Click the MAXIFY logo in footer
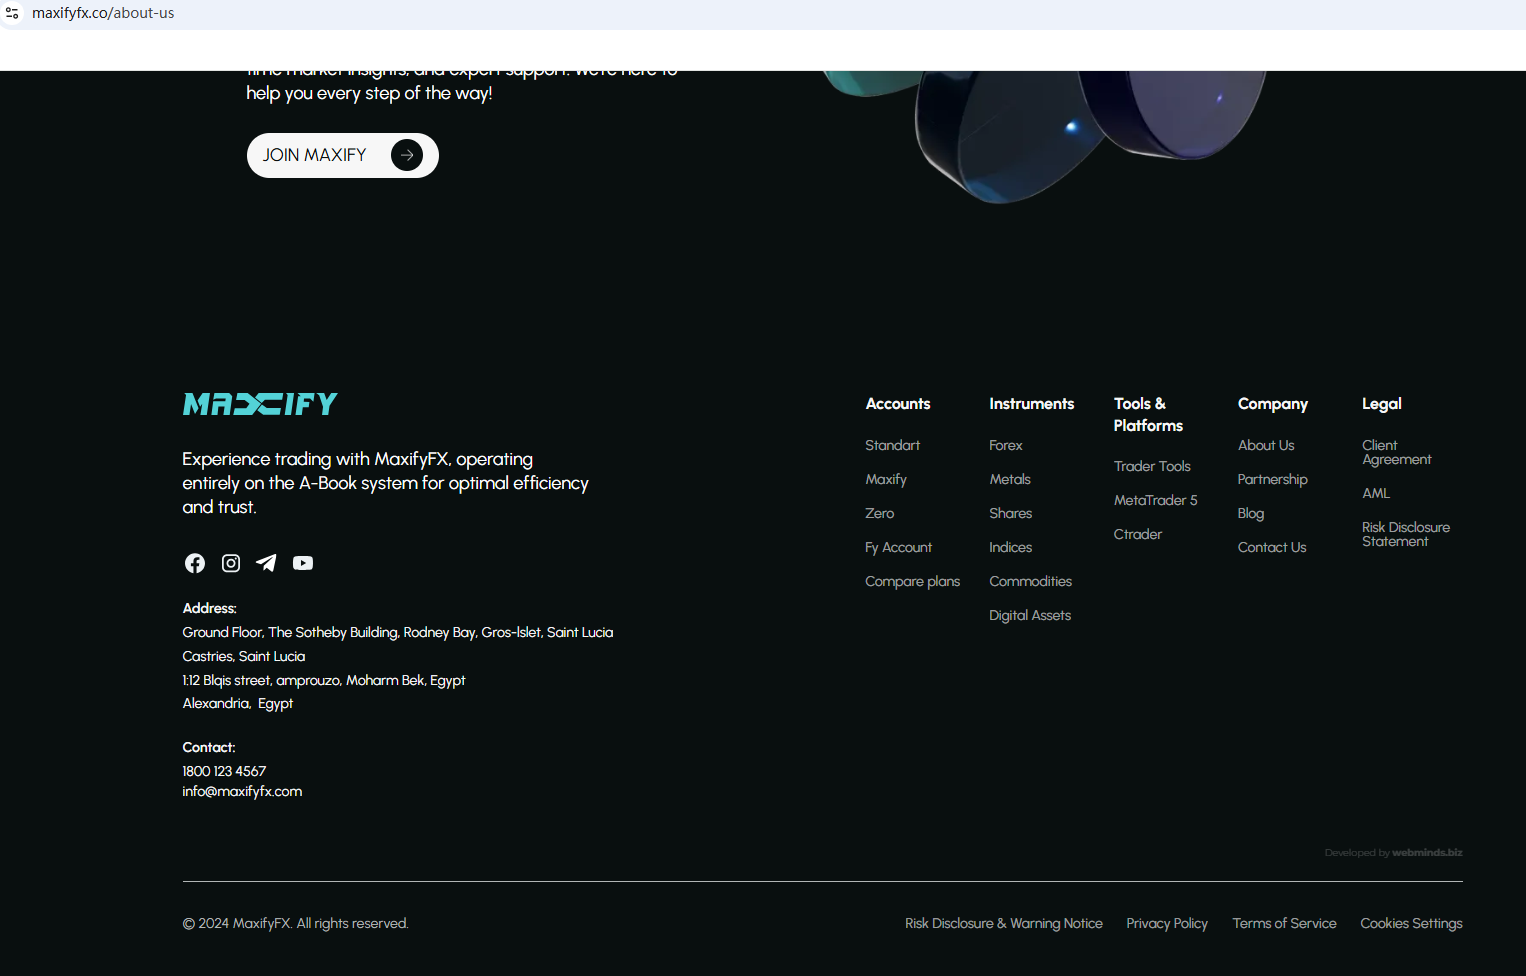Image resolution: width=1526 pixels, height=976 pixels. point(260,404)
